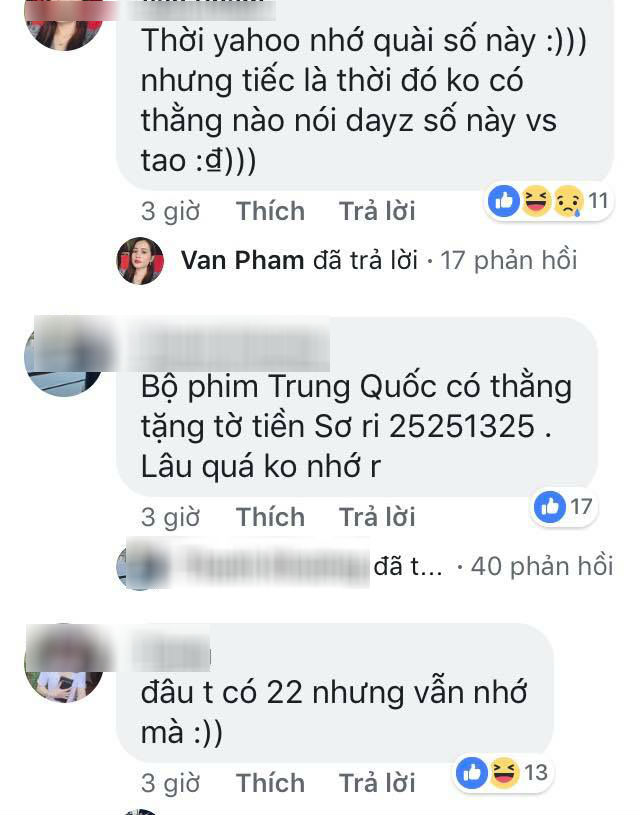
Task: Click Trả lời under '22 nhưng vẫn nhớ' comment
Action: pyautogui.click(x=377, y=783)
